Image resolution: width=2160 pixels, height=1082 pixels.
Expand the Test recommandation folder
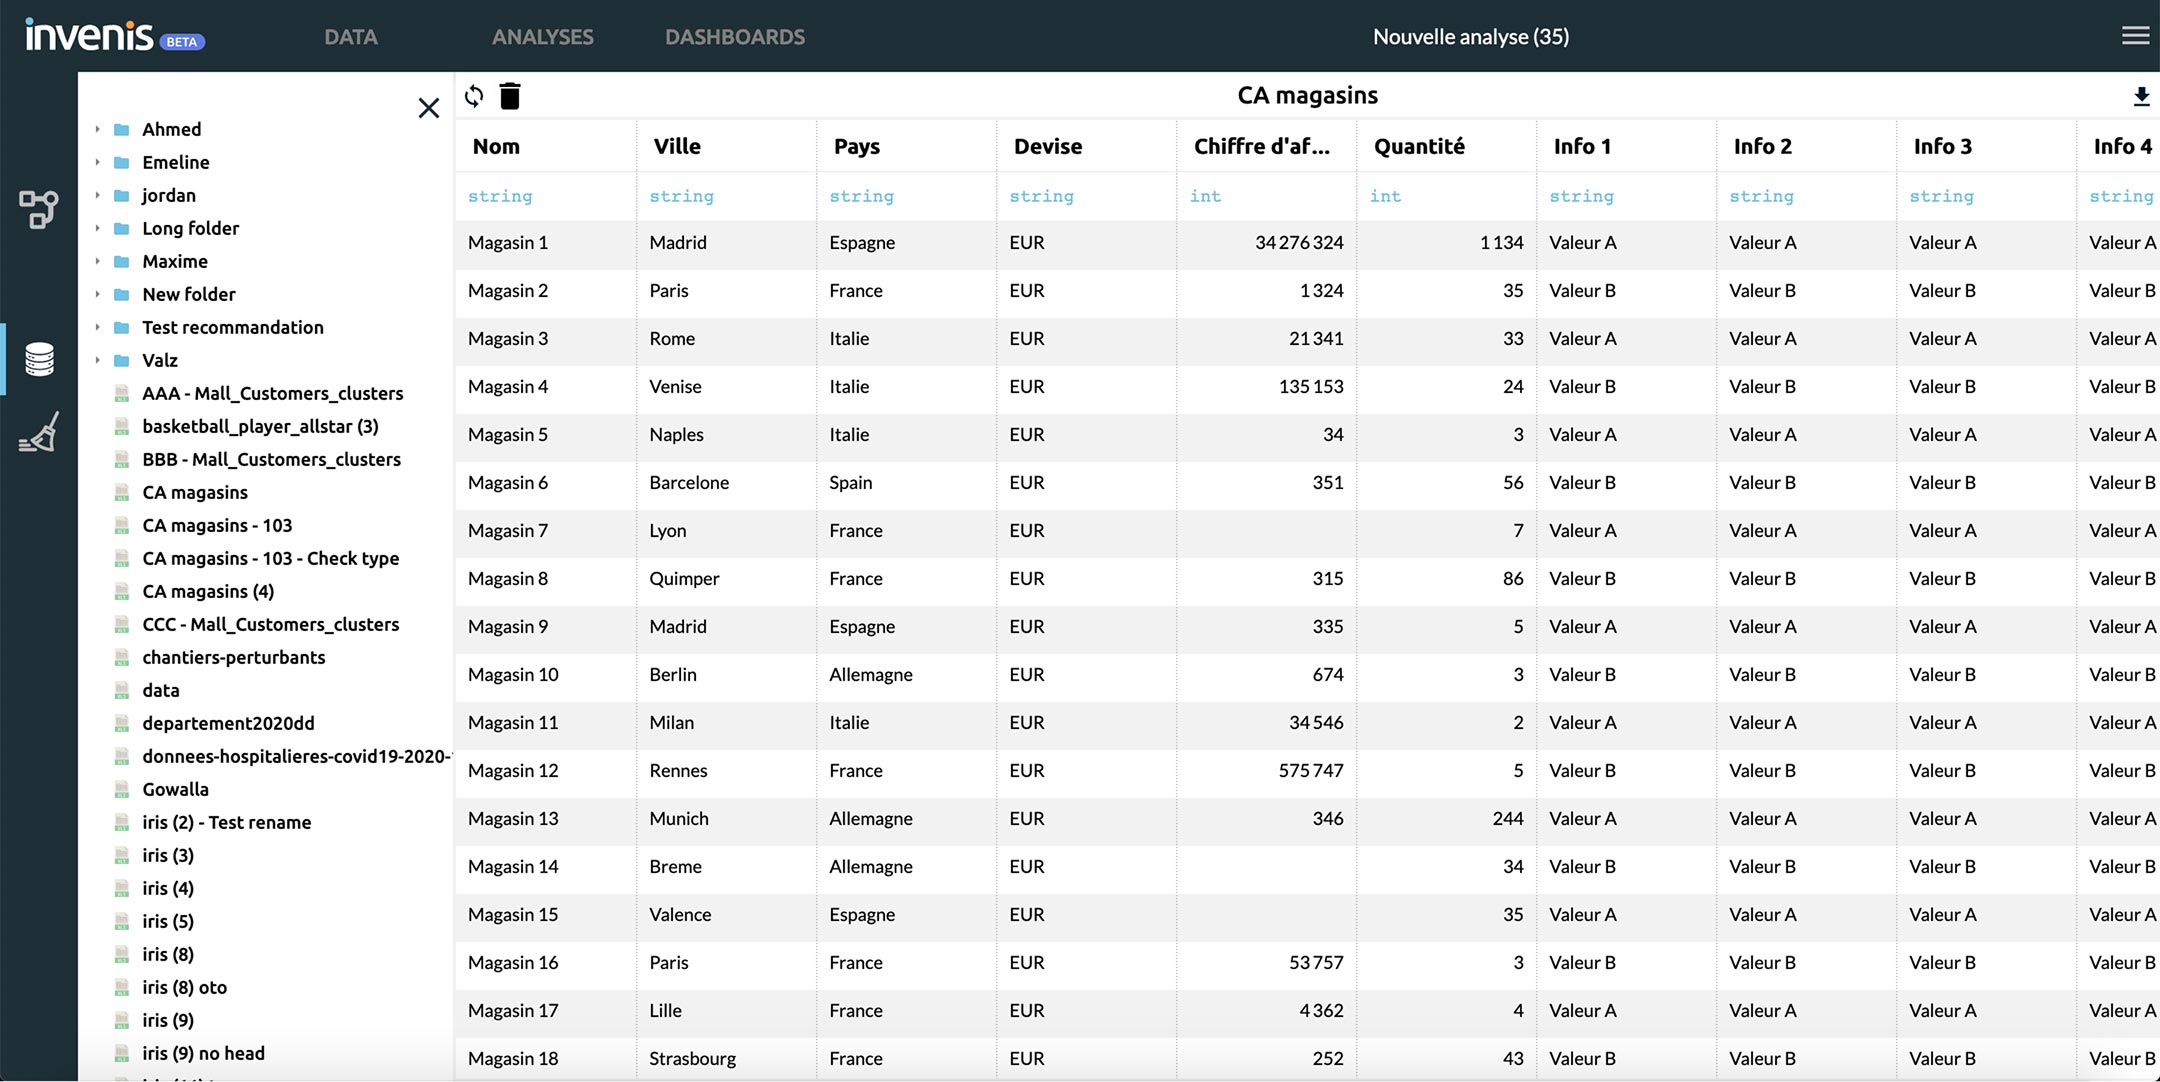(x=97, y=327)
